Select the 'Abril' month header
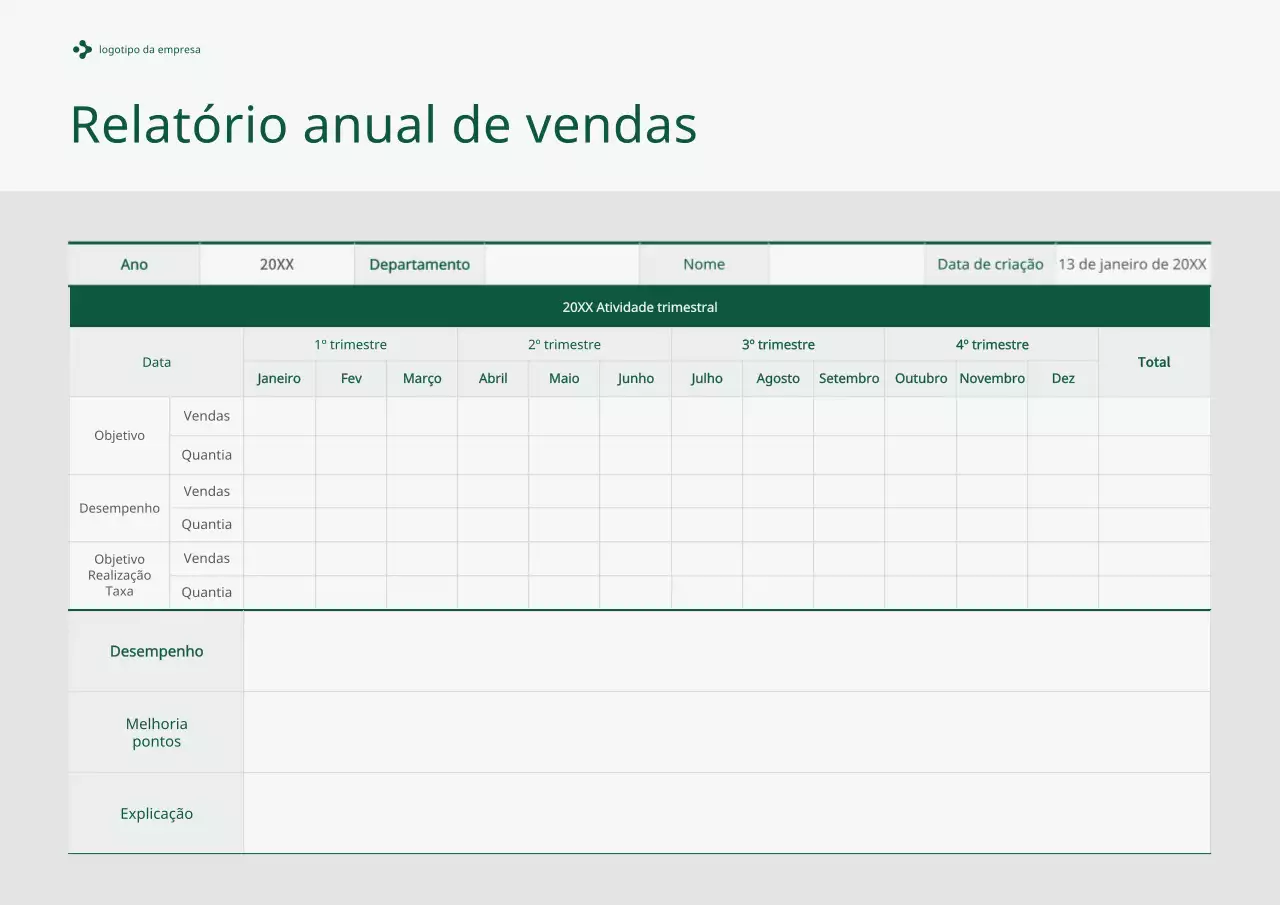 coord(493,378)
